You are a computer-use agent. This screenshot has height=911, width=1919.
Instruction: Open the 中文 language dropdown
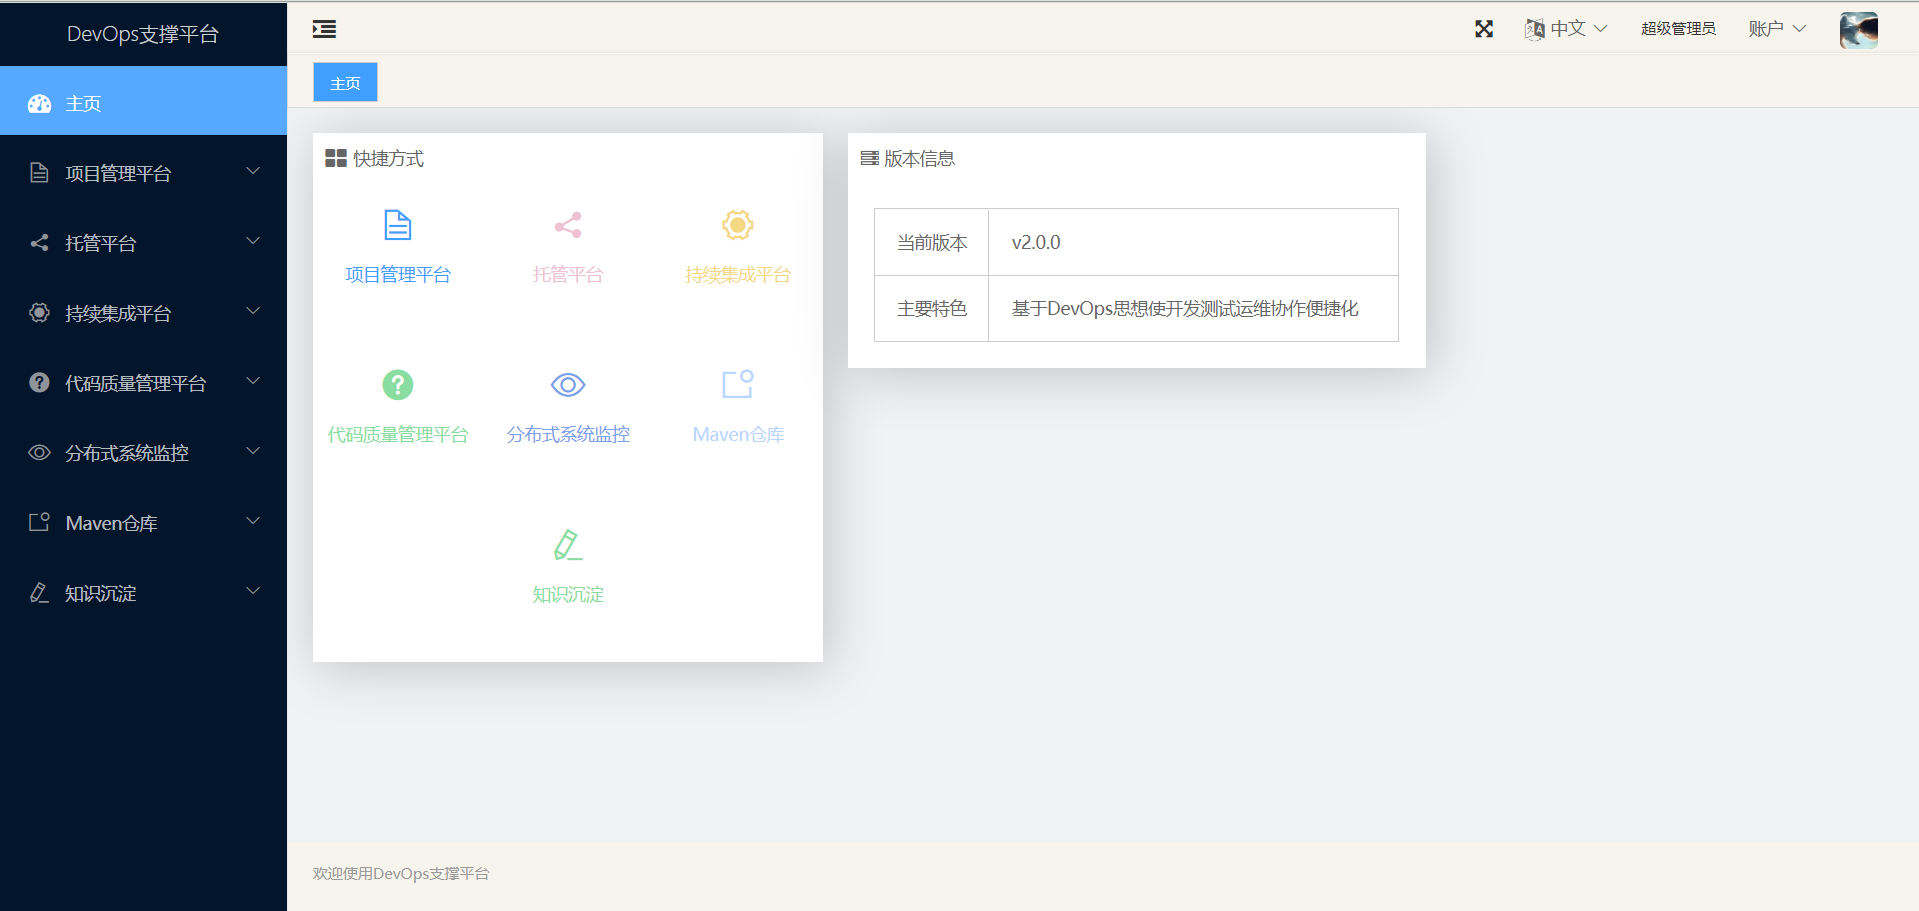pos(1566,29)
